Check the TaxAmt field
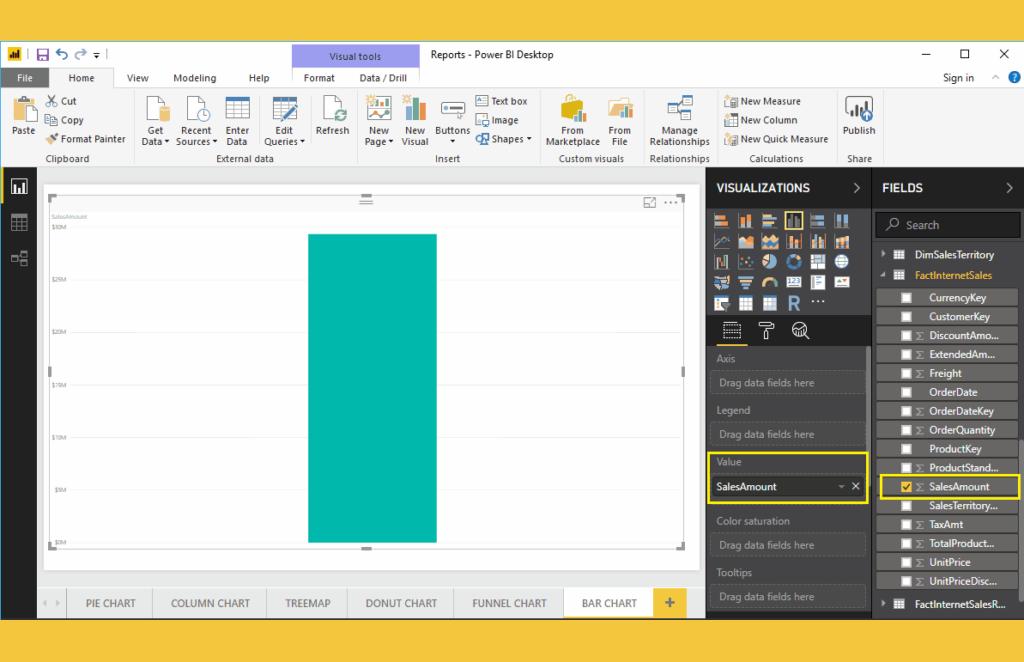The image size is (1024, 662). click(x=906, y=524)
